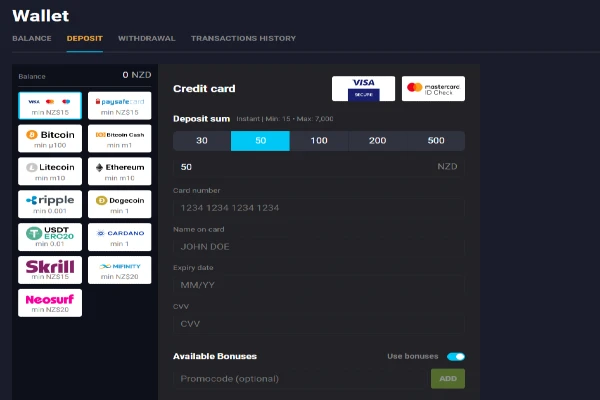Focus the Promocode optional field
The image size is (600, 400).
point(300,379)
